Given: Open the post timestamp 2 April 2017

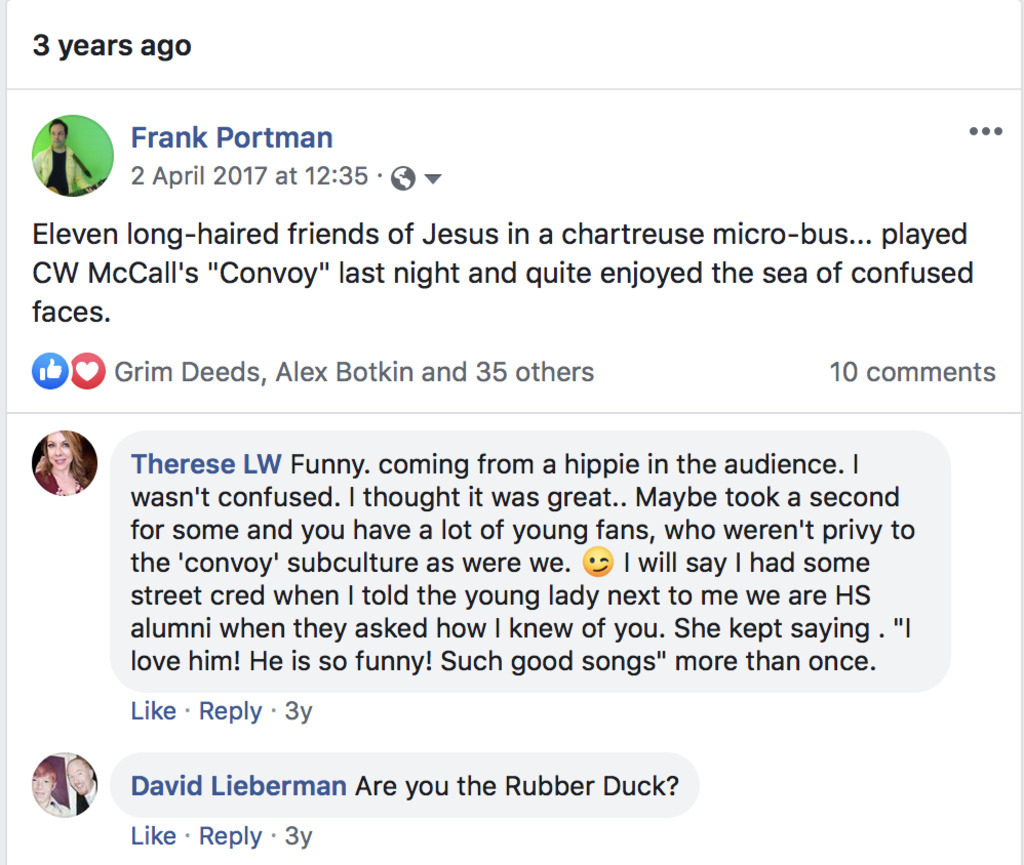Looking at the screenshot, I should 249,176.
